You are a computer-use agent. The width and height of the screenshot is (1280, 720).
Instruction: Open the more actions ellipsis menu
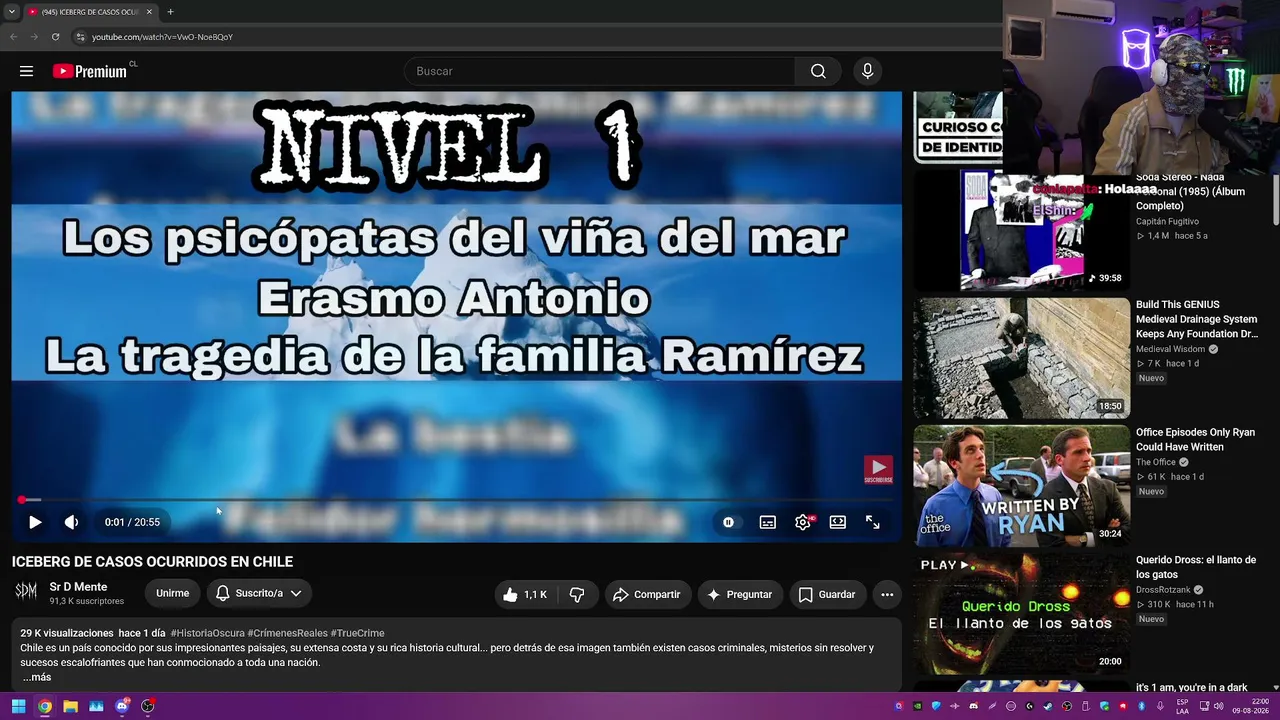tap(887, 594)
